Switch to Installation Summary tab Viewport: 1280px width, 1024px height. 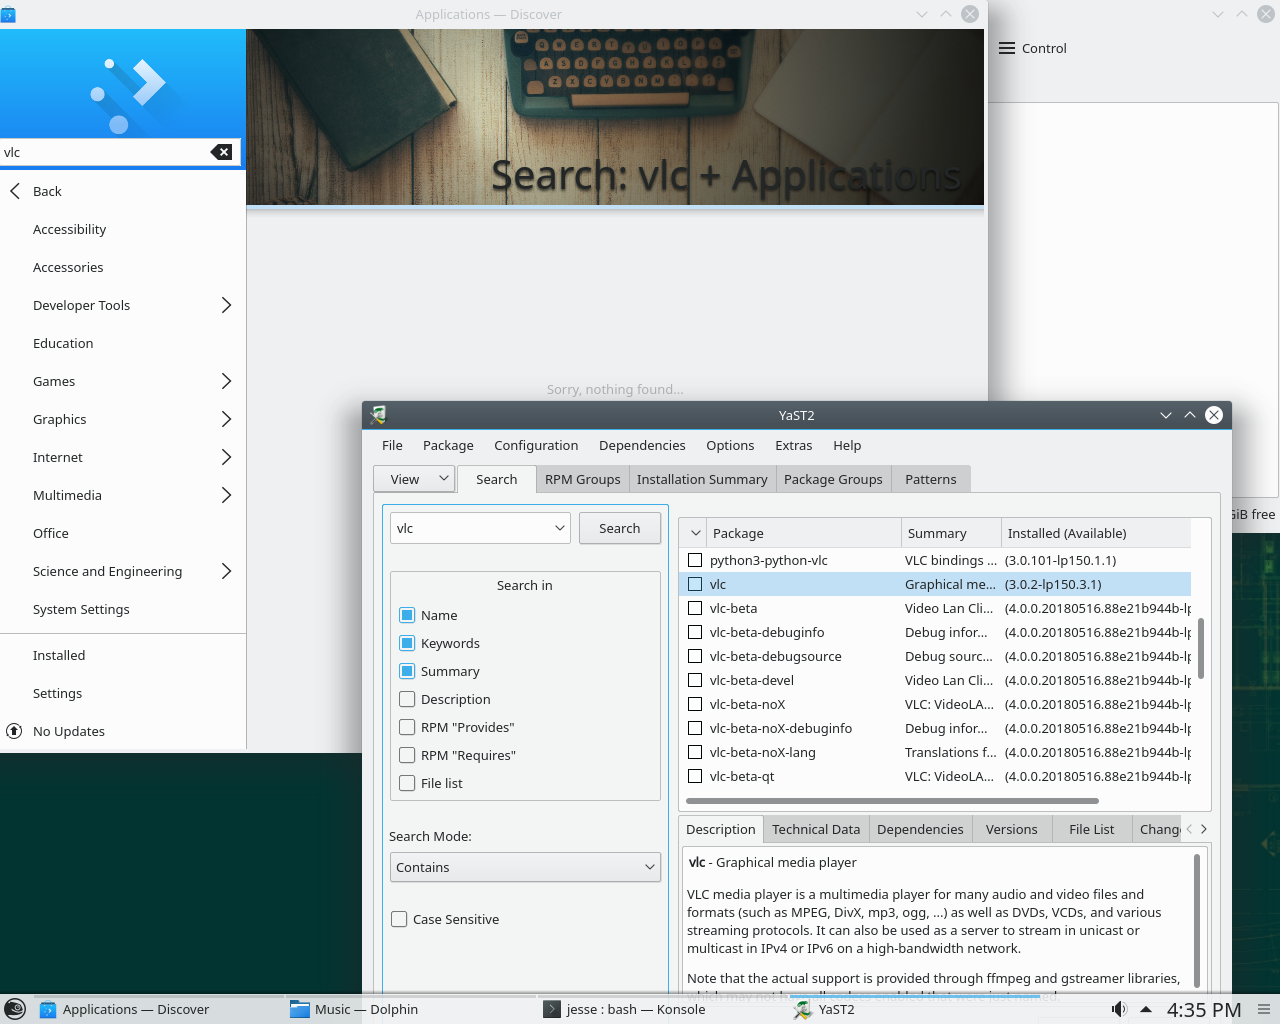coord(702,479)
